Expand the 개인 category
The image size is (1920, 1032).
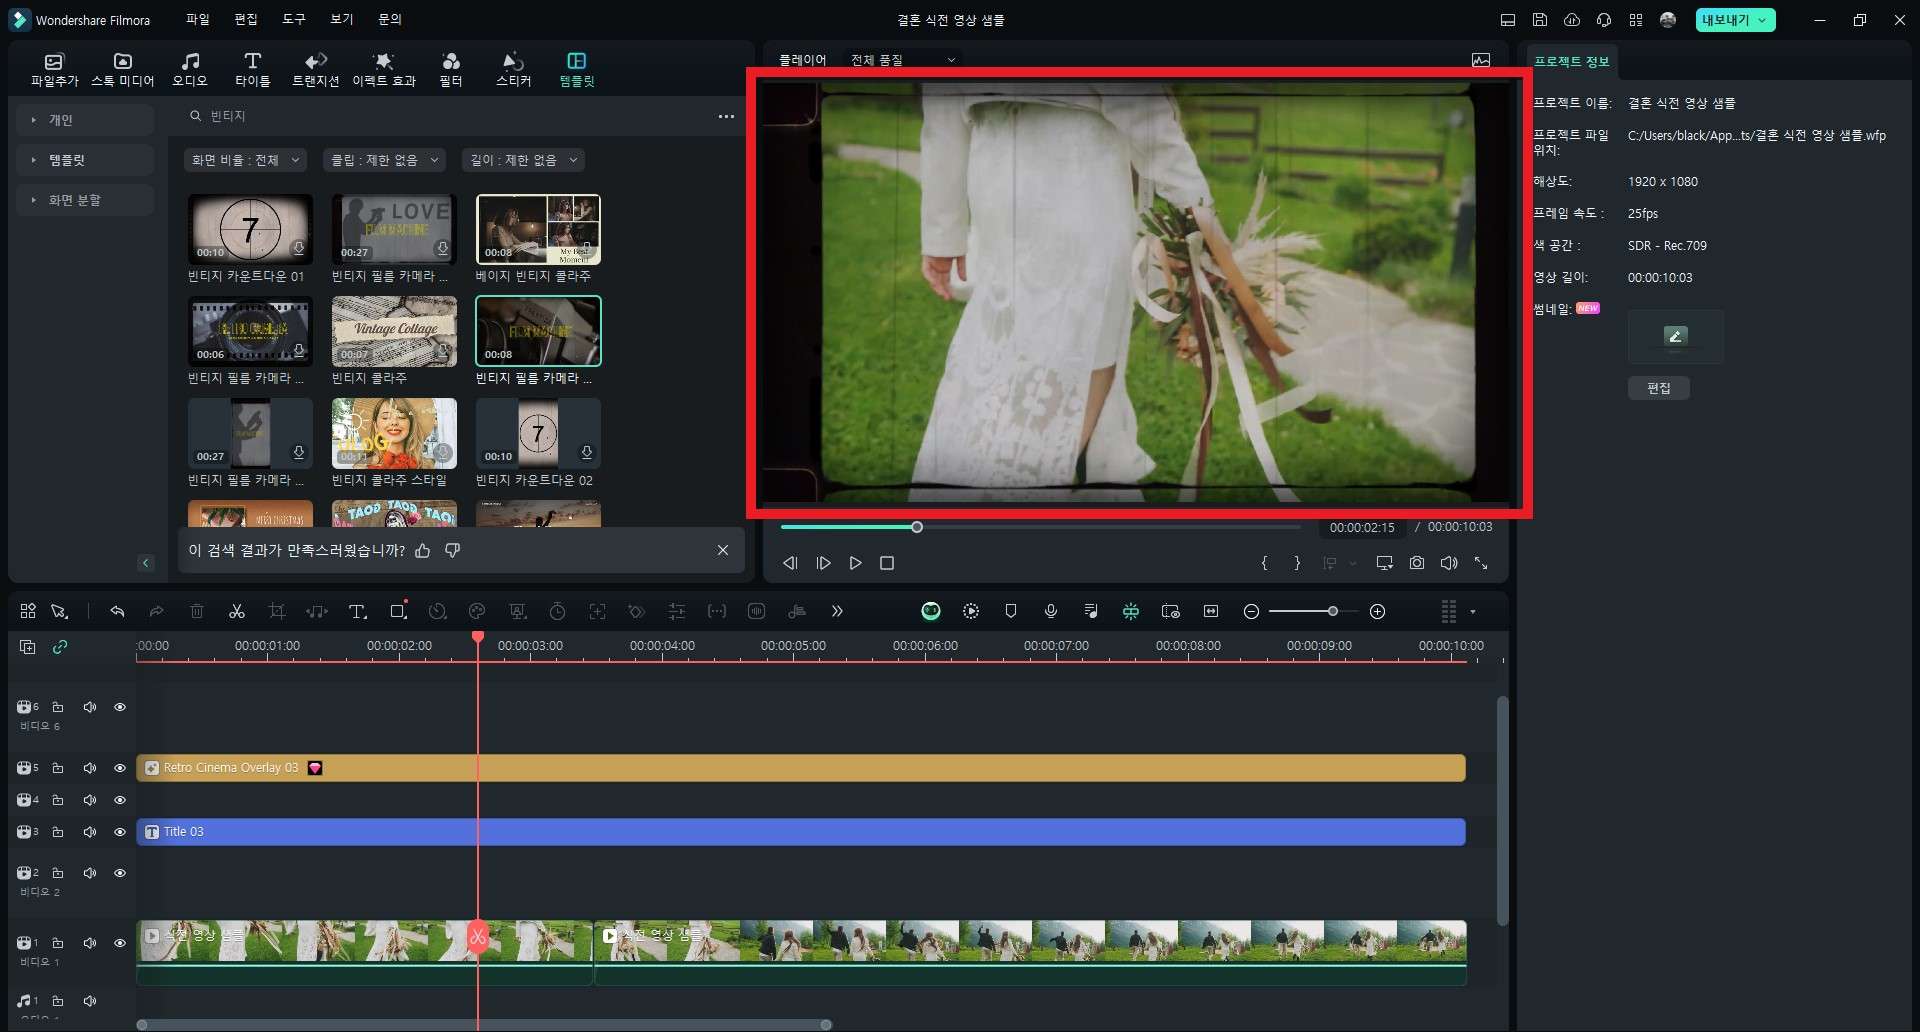coord(86,120)
